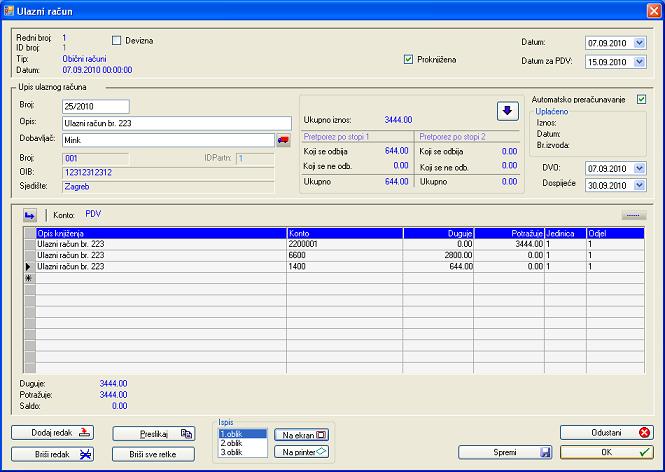Toggle the Devizna checkbox
This screenshot has height=472, width=665.
coord(117,41)
